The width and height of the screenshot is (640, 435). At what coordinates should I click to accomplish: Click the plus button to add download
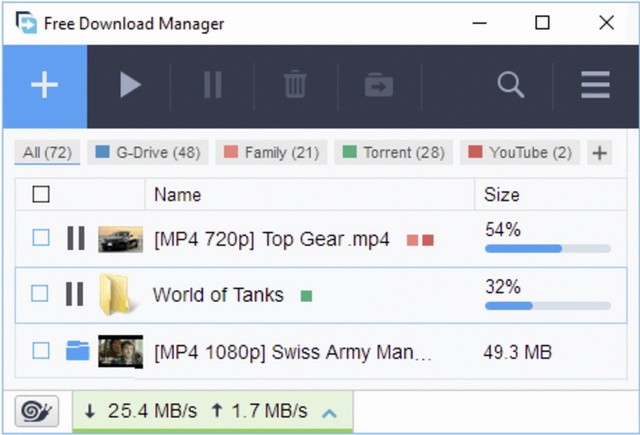(x=44, y=86)
